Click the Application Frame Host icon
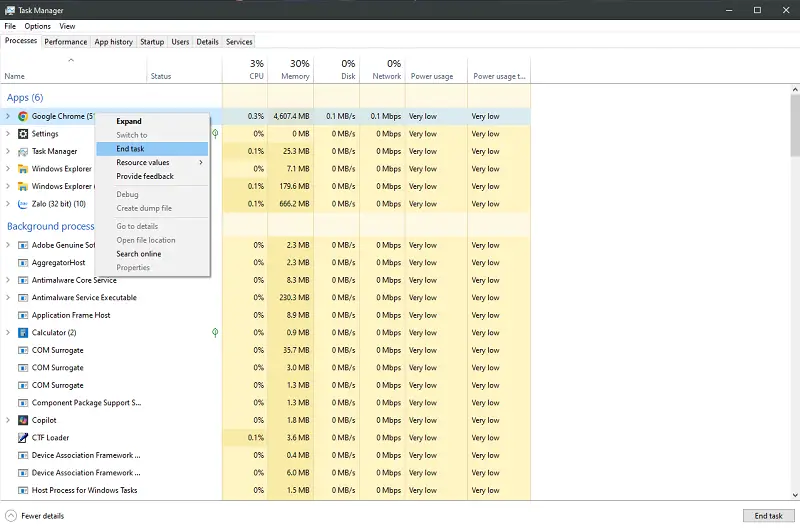Image resolution: width=800 pixels, height=531 pixels. [23, 315]
